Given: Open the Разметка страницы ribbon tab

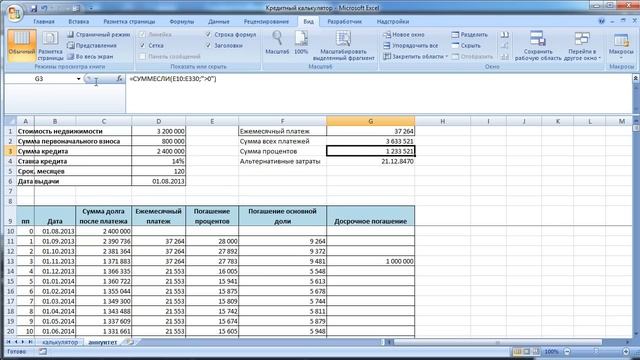Looking at the screenshot, I should pos(129,22).
